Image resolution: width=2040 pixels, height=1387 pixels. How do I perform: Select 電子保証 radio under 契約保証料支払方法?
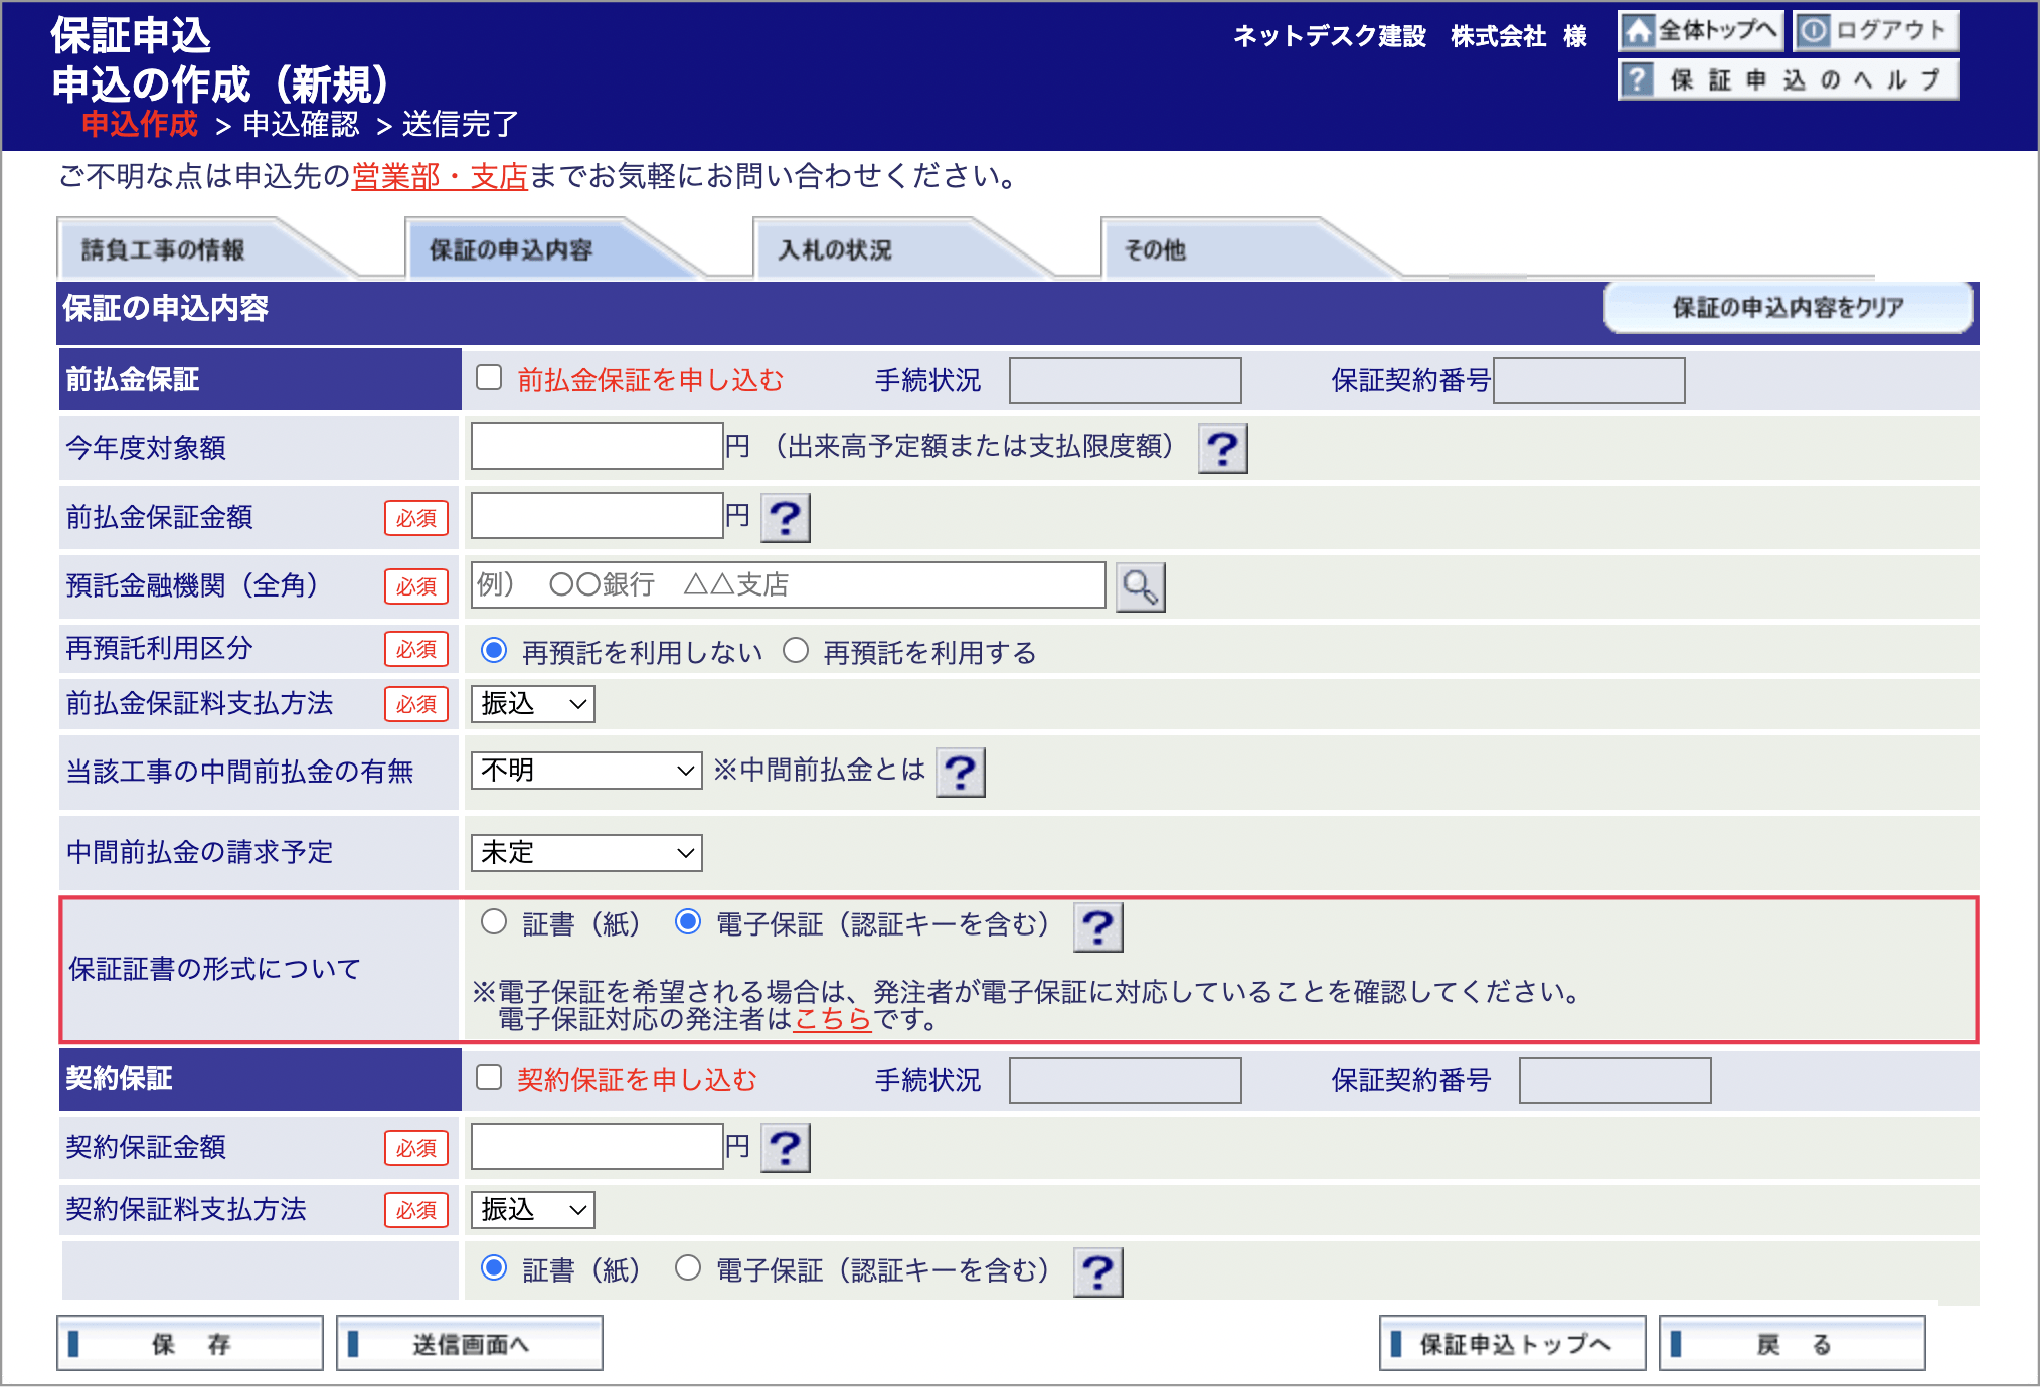(x=688, y=1268)
